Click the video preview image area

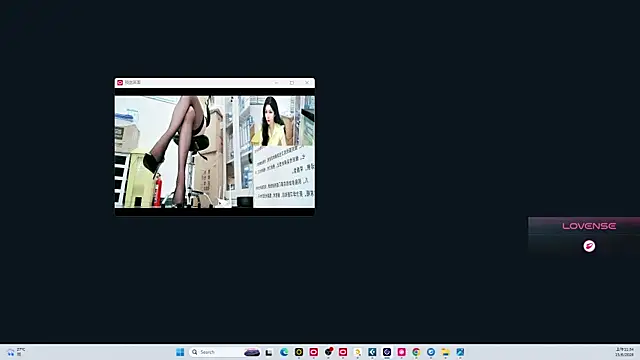point(215,152)
